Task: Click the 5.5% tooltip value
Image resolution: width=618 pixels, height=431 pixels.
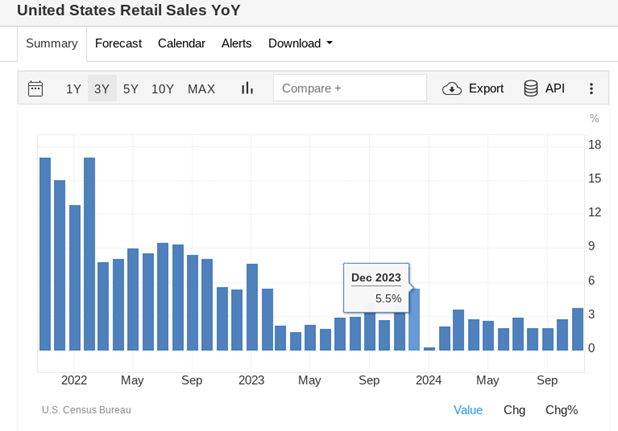Action: point(388,299)
